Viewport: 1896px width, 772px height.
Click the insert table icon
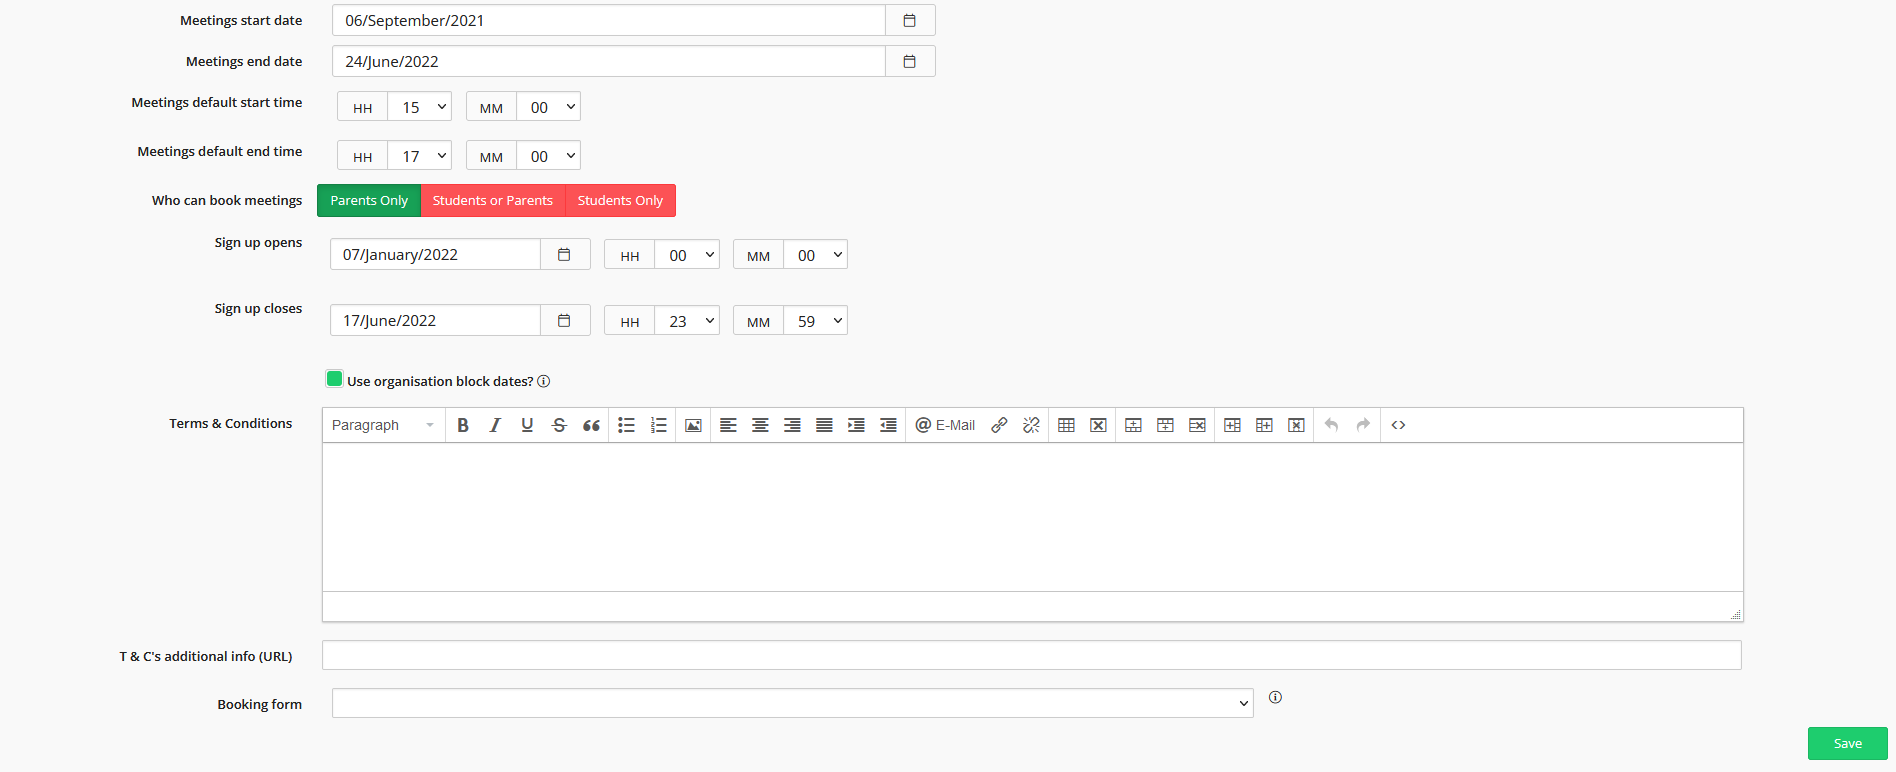click(1066, 425)
